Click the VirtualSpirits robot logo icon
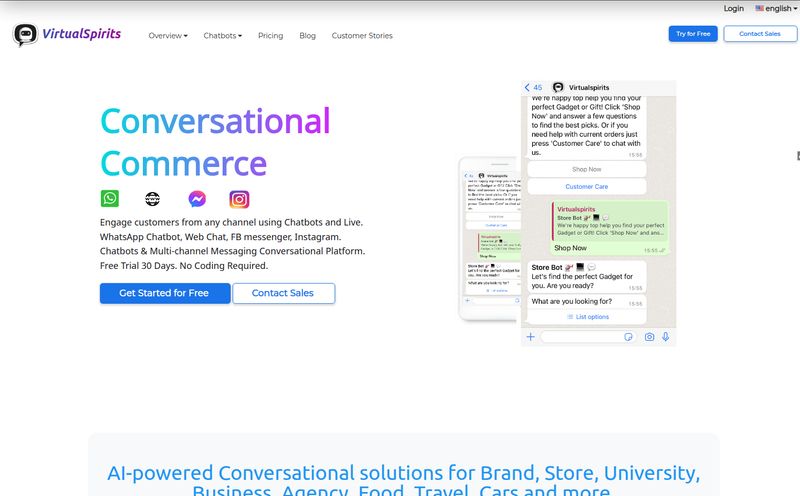 click(25, 35)
